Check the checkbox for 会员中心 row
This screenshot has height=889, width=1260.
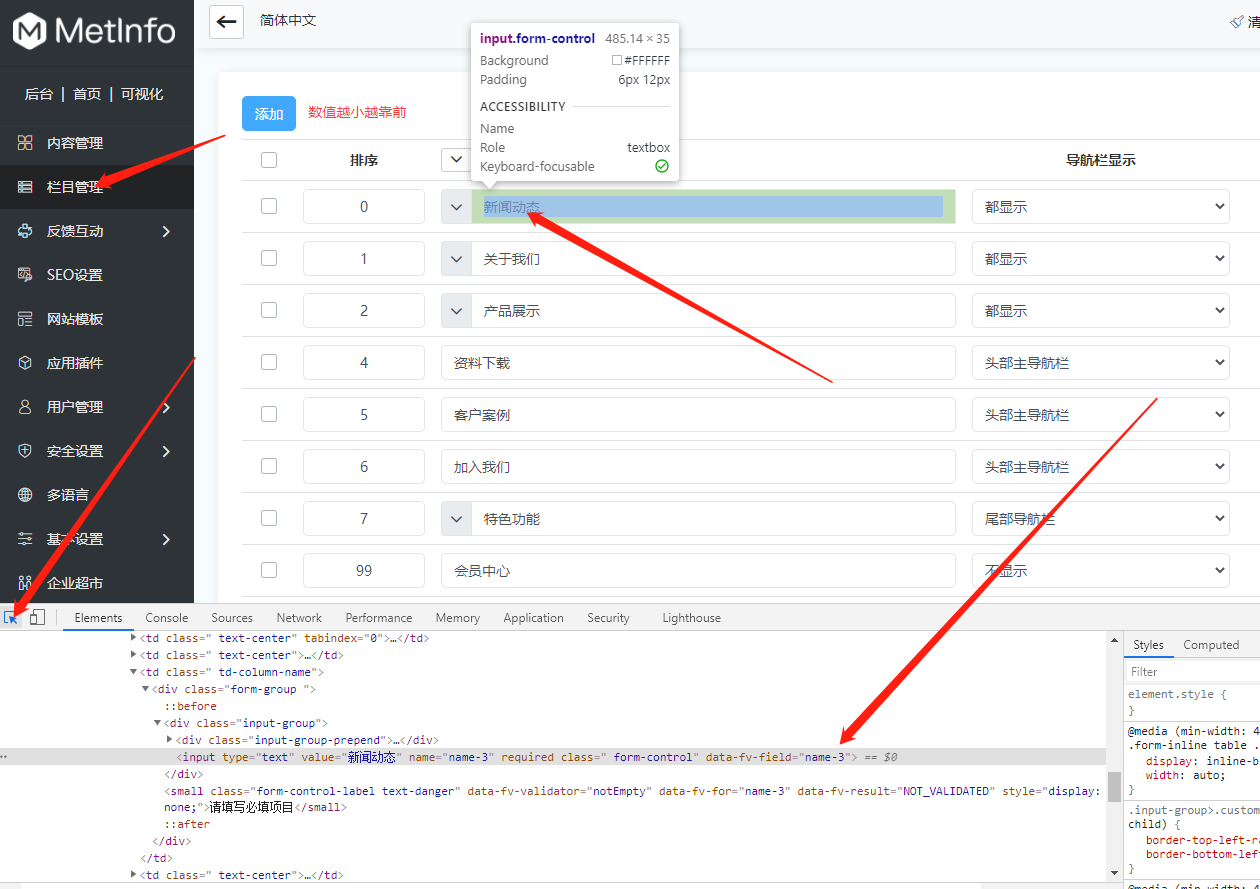[x=268, y=570]
